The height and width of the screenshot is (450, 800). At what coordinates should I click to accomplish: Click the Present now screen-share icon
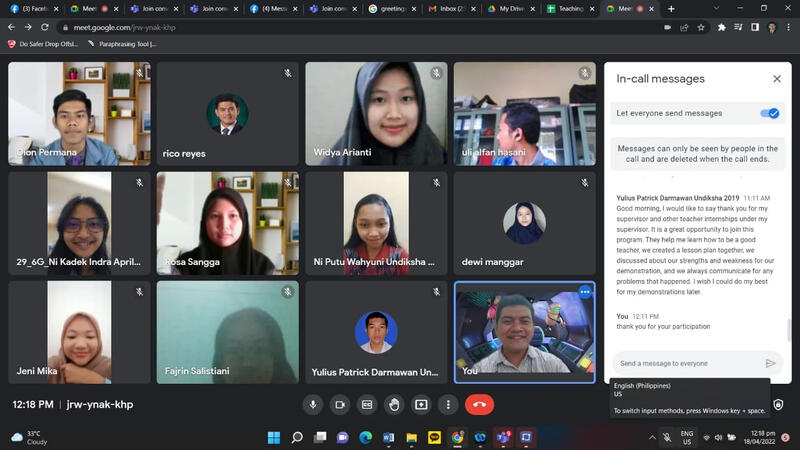pos(421,404)
